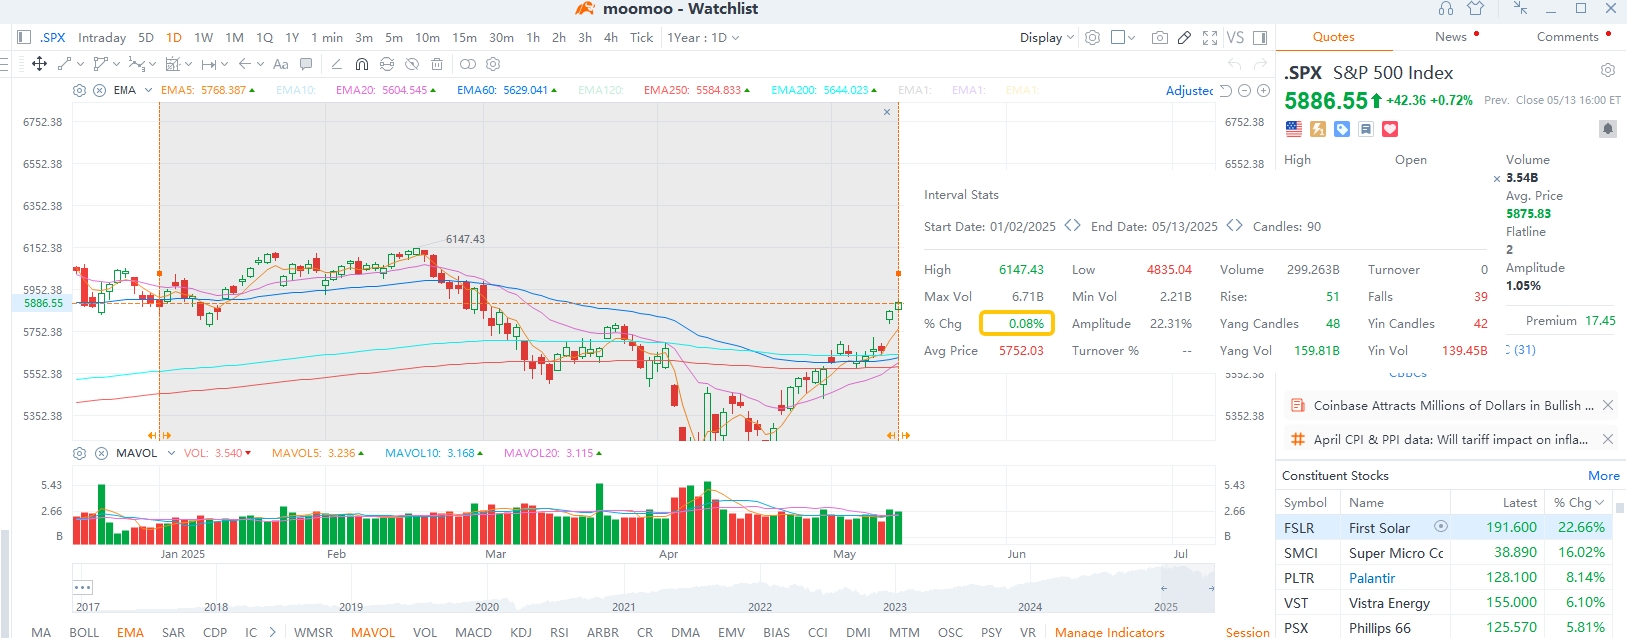Select the eraser drawing tool
This screenshot has height=638, width=1627.
(x=336, y=64)
